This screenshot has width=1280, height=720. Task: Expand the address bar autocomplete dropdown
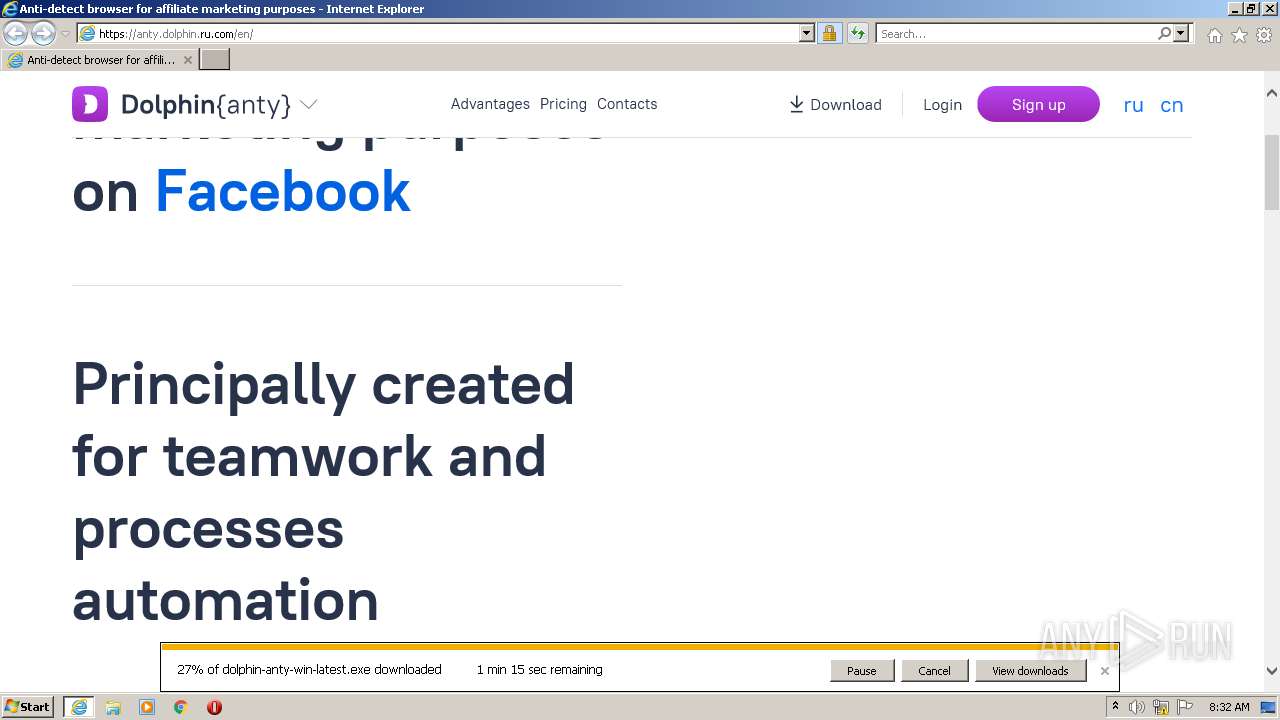807,34
